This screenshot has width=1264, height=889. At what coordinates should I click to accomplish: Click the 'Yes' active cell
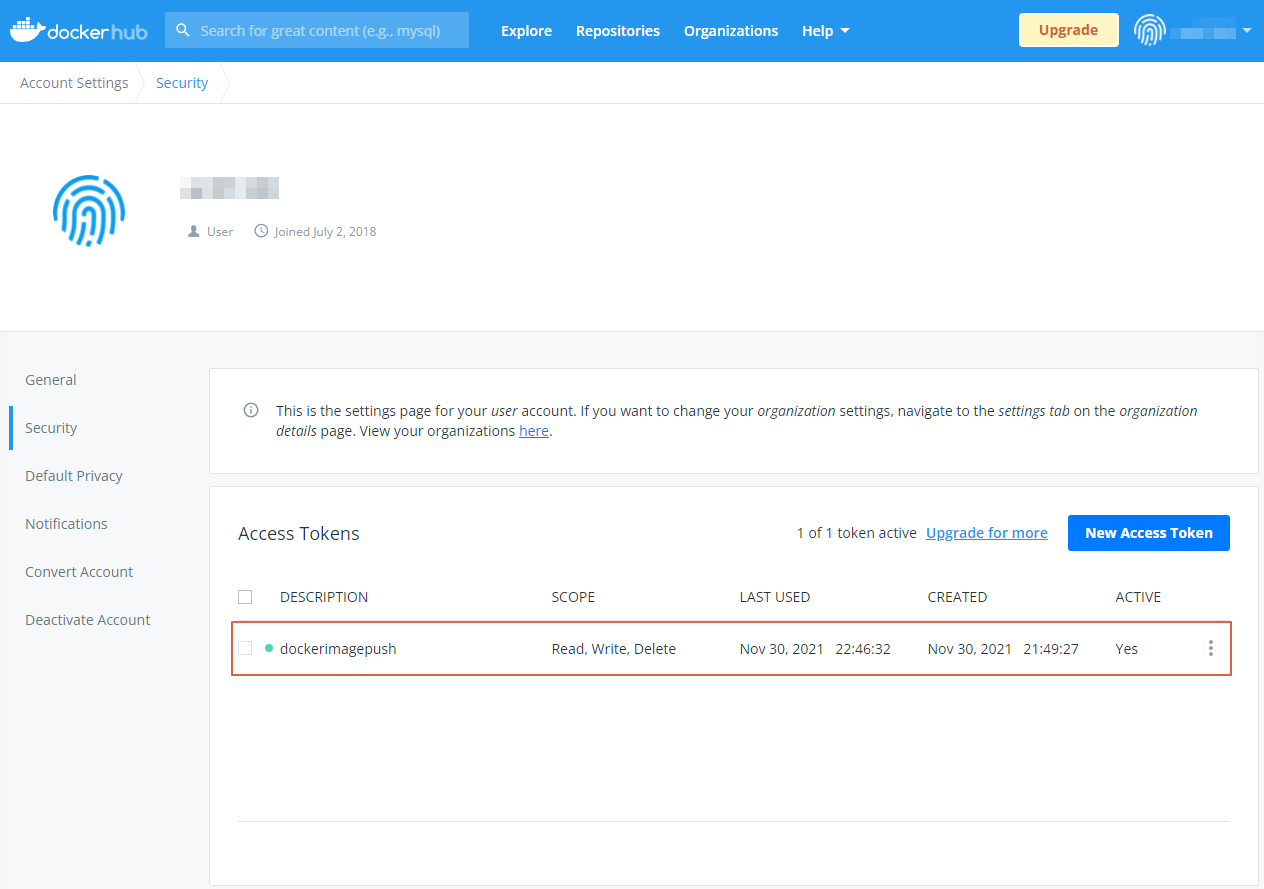coord(1127,649)
